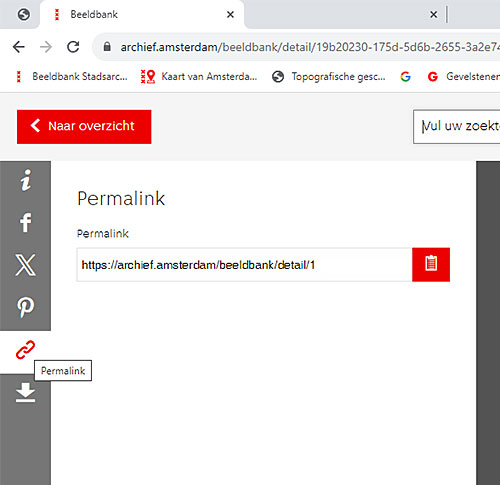
Task: Open Beeldbank Stadsarchief bookmark
Action: point(71,77)
